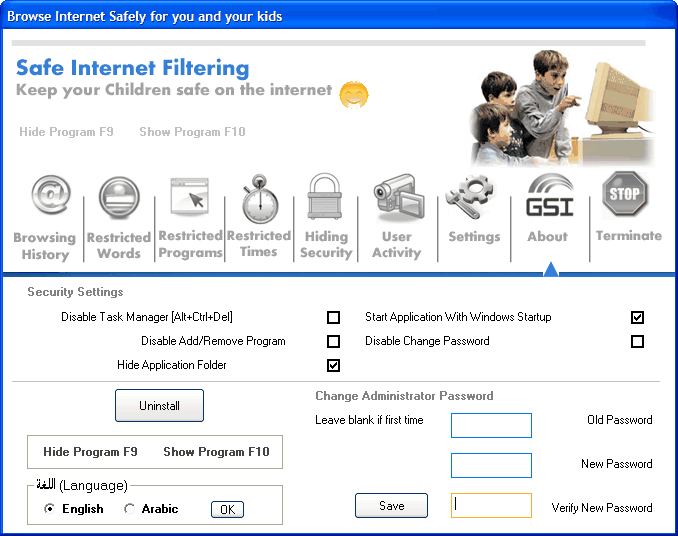Screen dimensions: 678x536
Task: Check Disable Add/Remove Program box
Action: pos(333,341)
